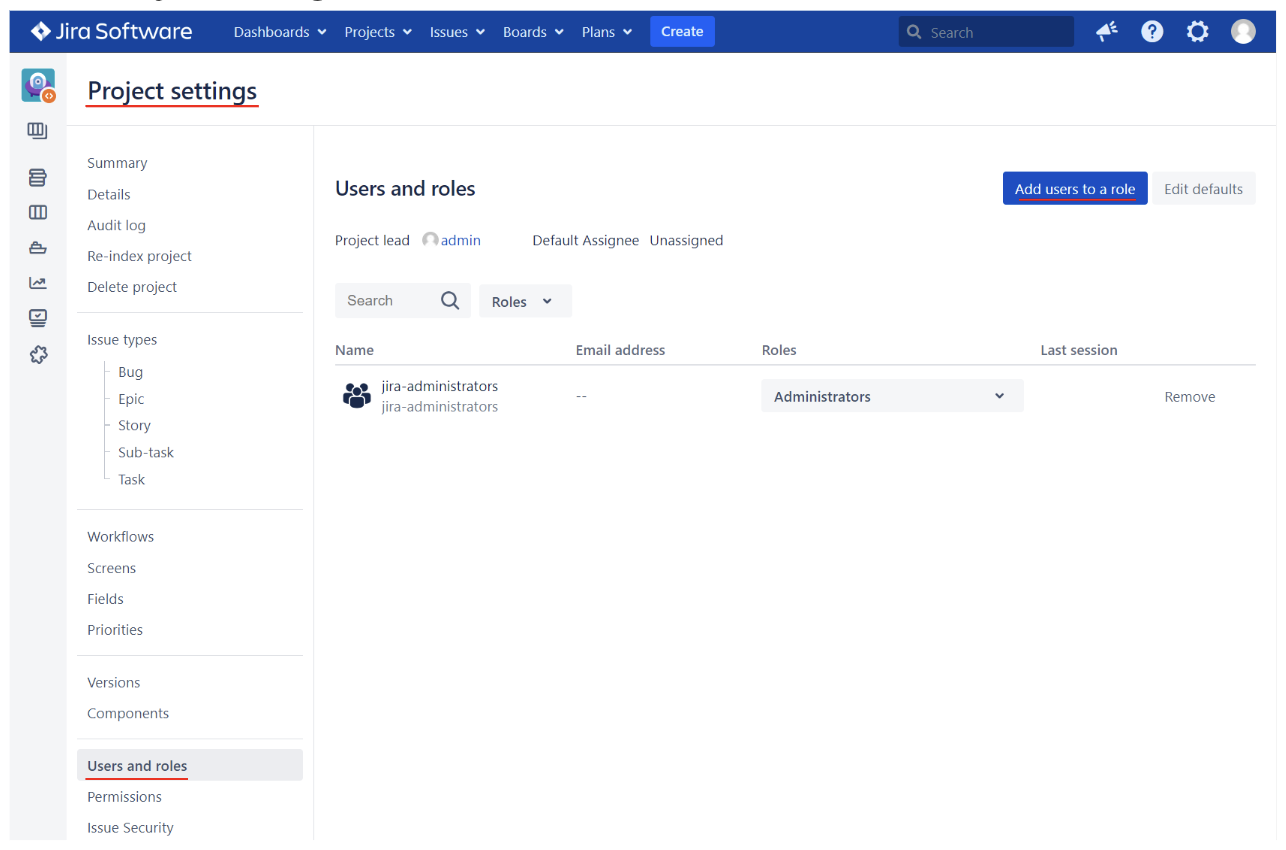Expand the Administrators role dropdown
This screenshot has height=850, width=1286.
[x=892, y=396]
